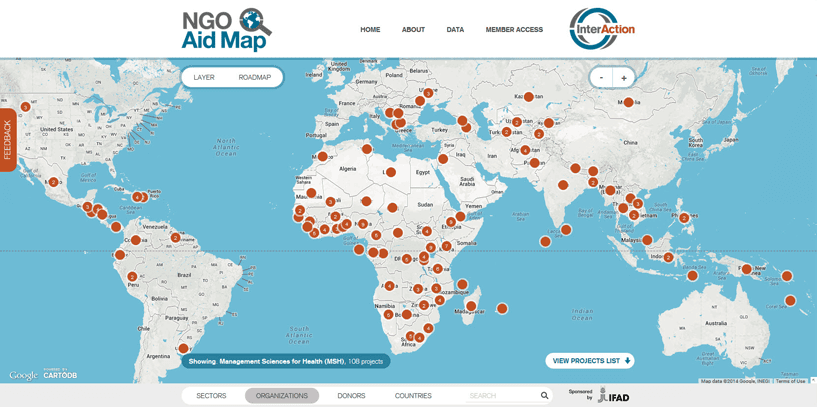Switch map to ROADMAP view
This screenshot has width=817, height=407.
pos(255,77)
